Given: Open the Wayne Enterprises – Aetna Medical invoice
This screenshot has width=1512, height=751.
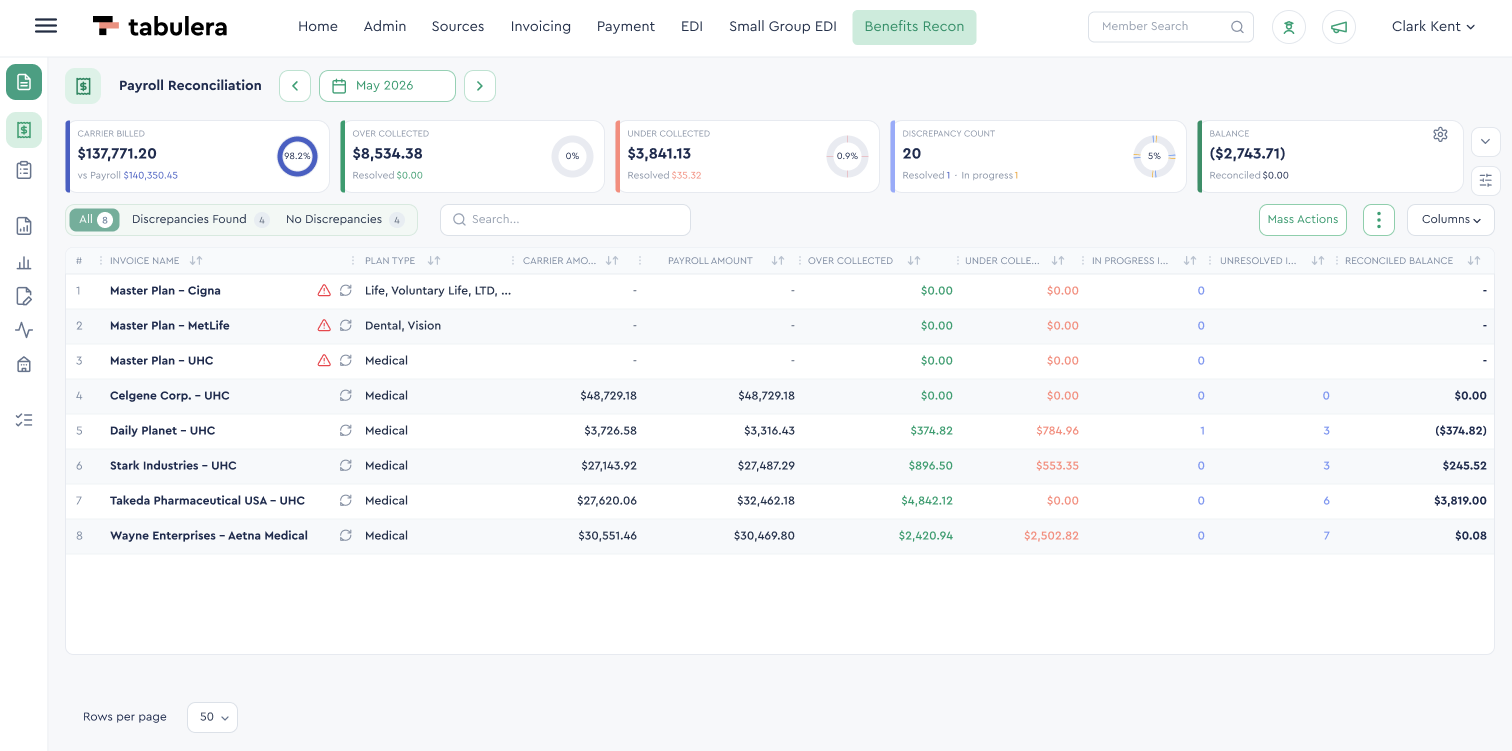Looking at the screenshot, I should (x=209, y=536).
